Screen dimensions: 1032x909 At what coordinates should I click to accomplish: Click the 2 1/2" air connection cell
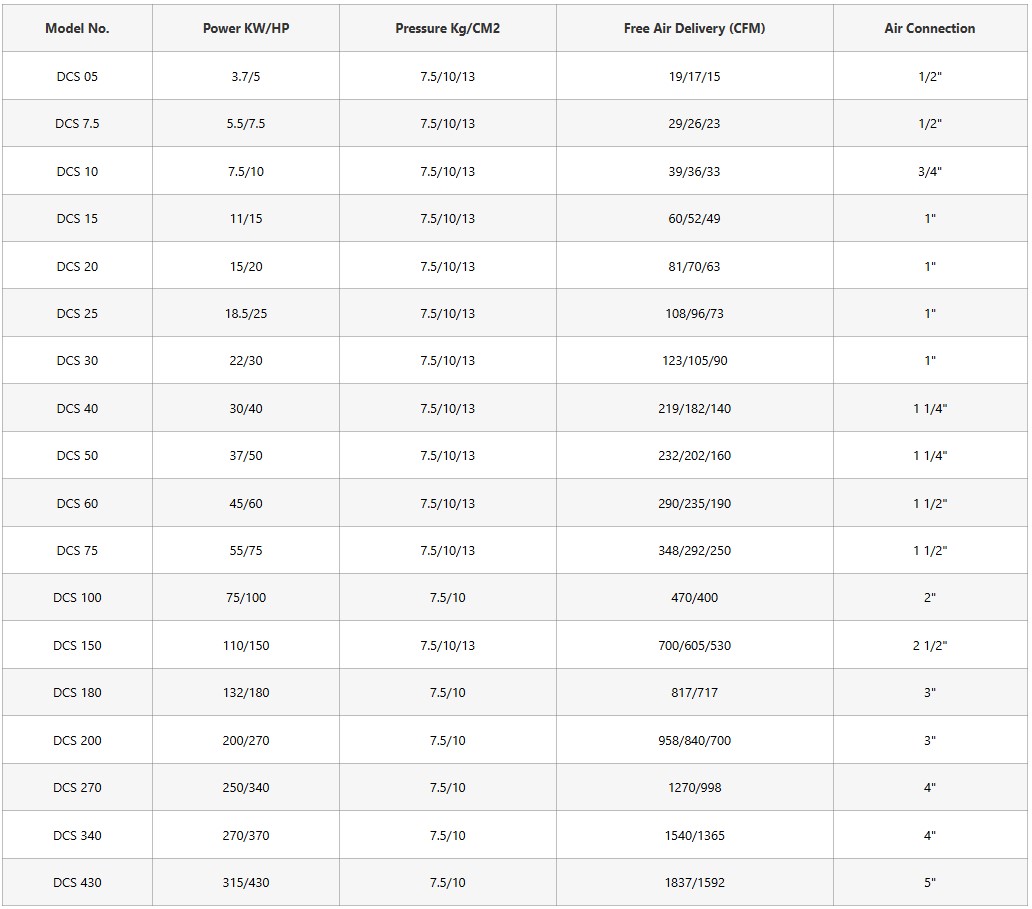coord(929,645)
